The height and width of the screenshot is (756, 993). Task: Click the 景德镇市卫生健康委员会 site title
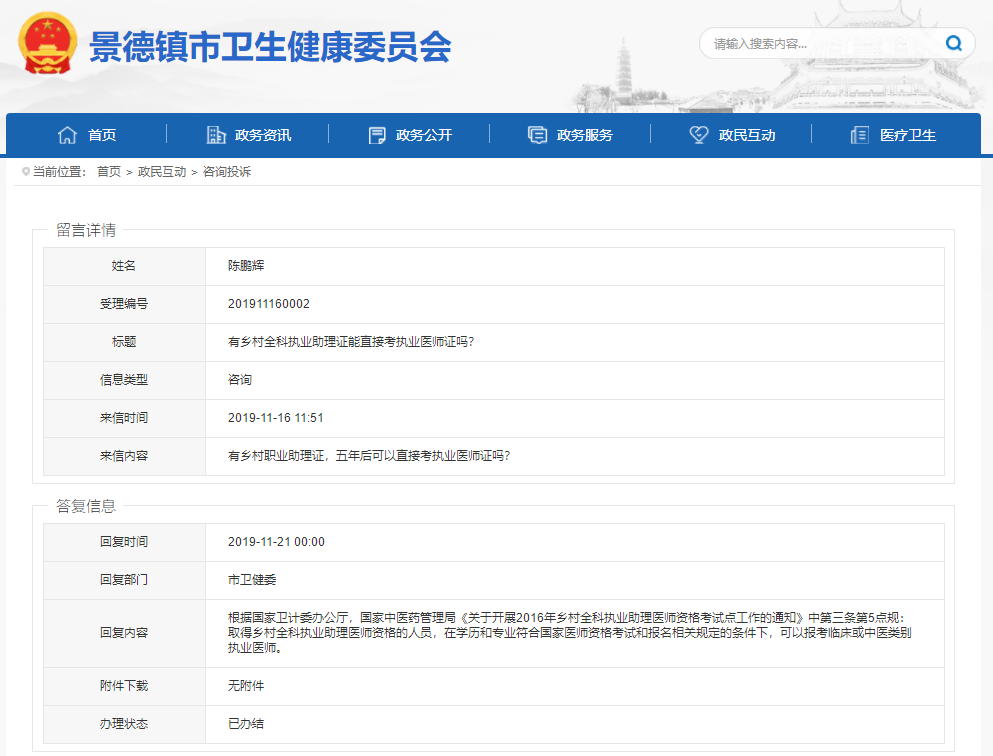point(270,46)
